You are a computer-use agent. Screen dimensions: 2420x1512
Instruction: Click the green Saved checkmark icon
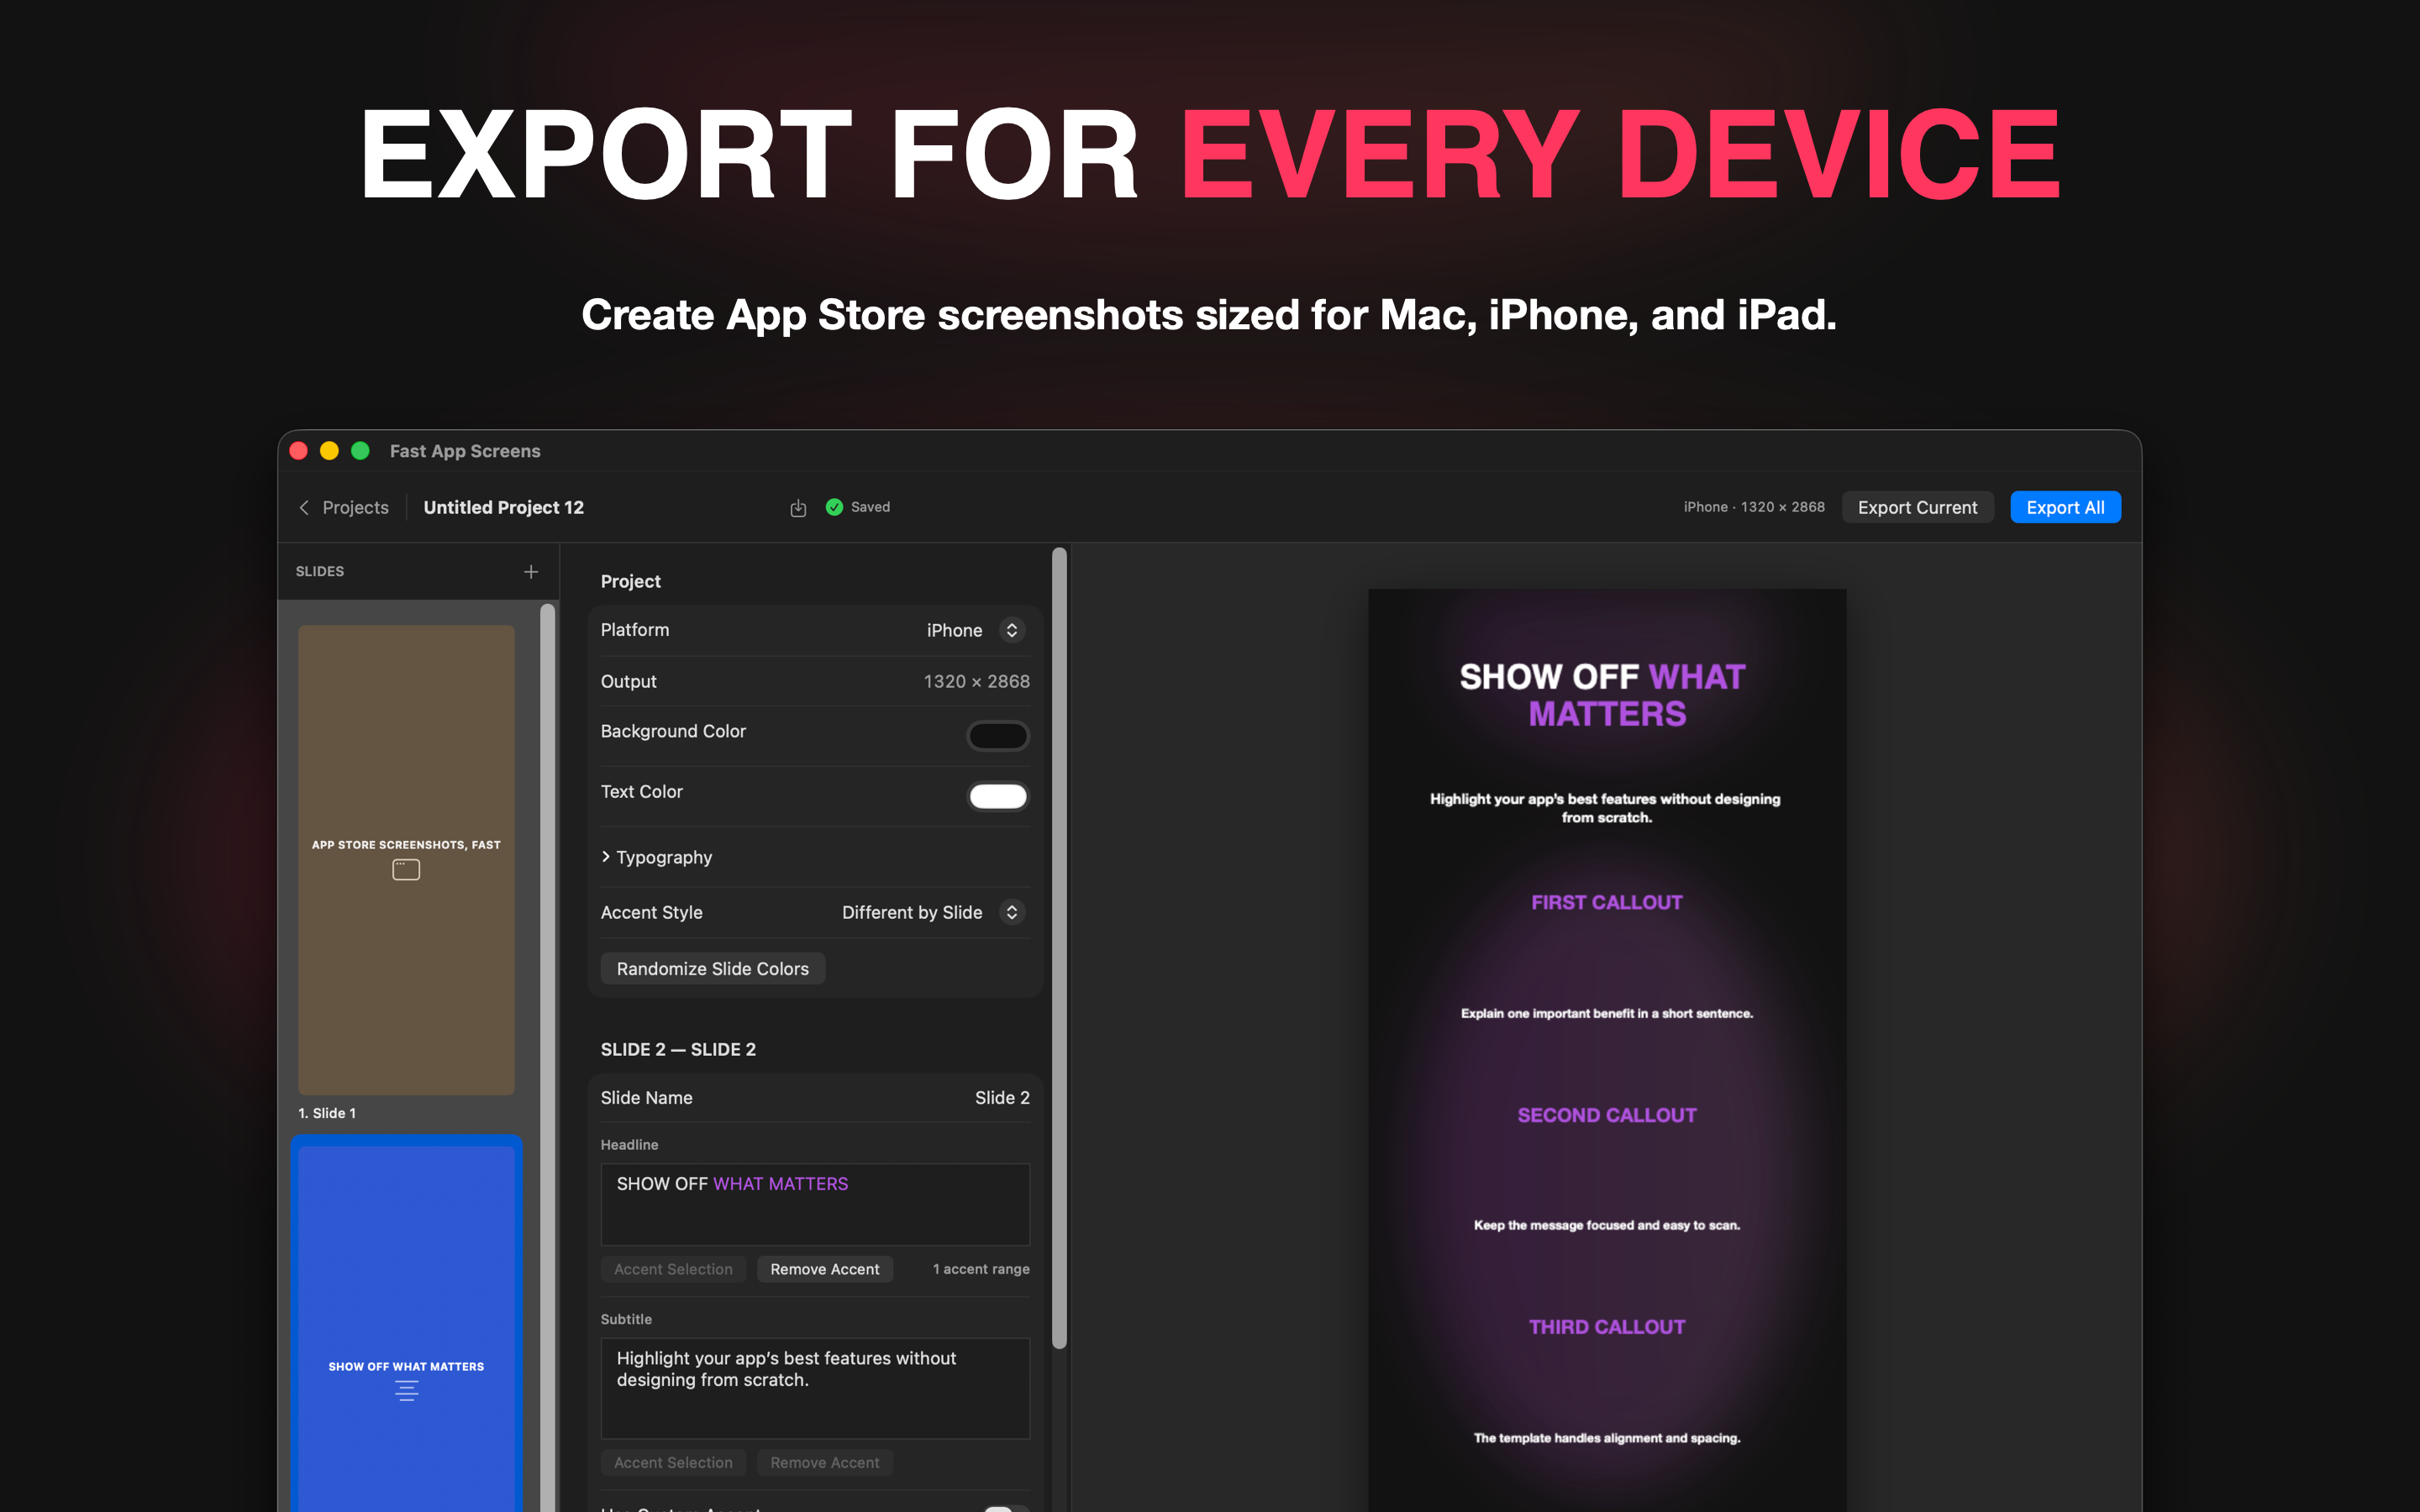click(834, 507)
